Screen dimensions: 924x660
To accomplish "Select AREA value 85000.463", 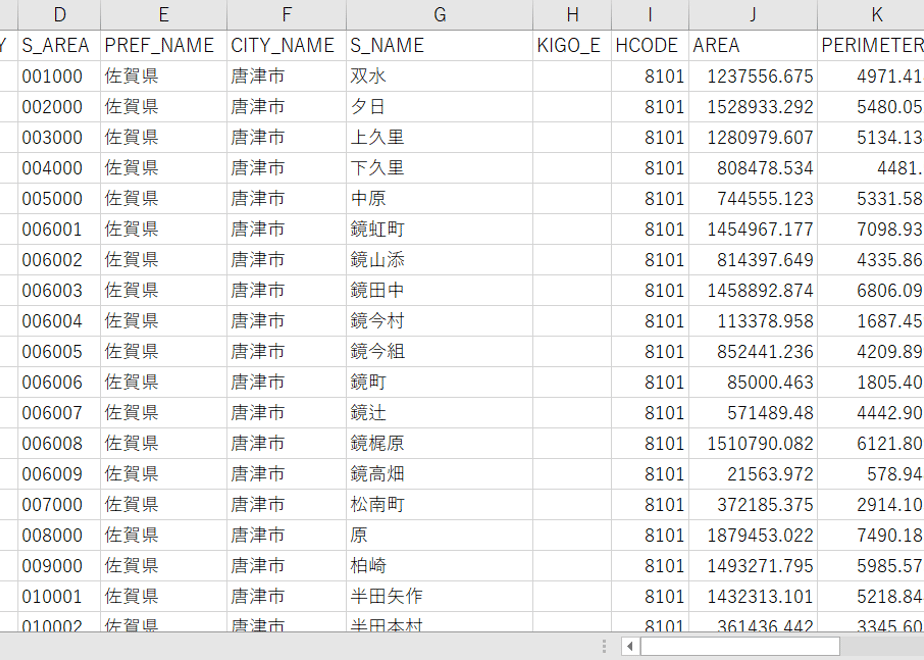I will pyautogui.click(x=753, y=382).
